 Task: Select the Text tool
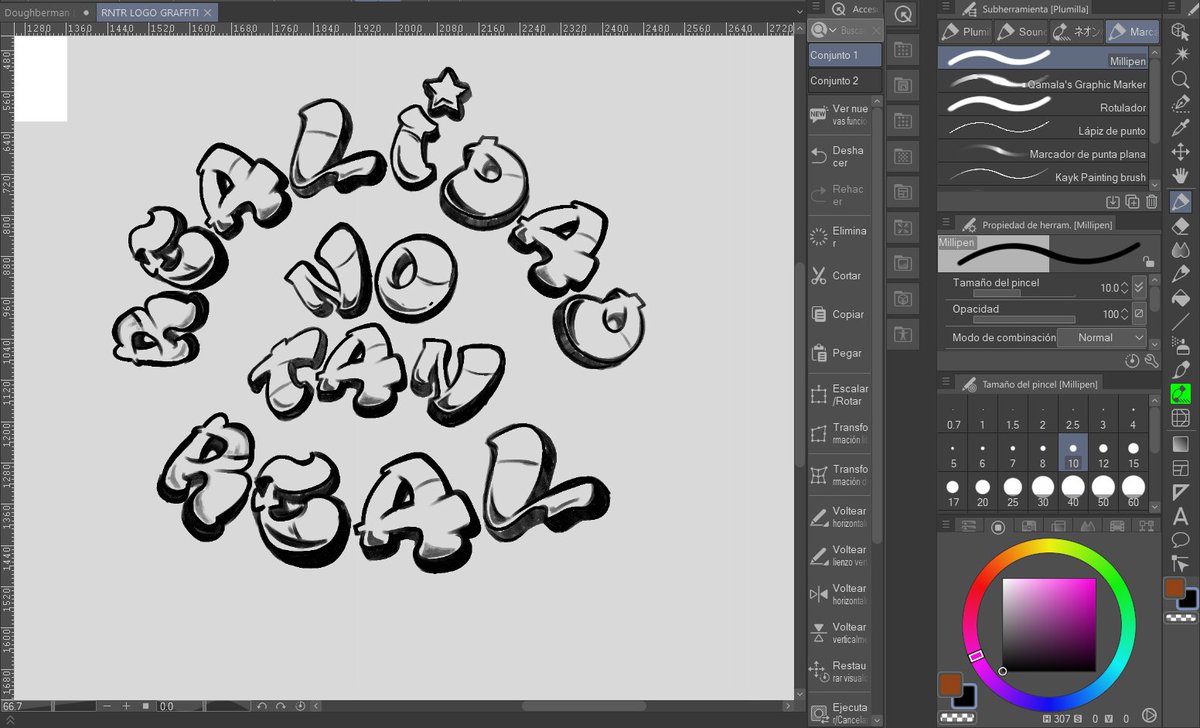[1180, 516]
